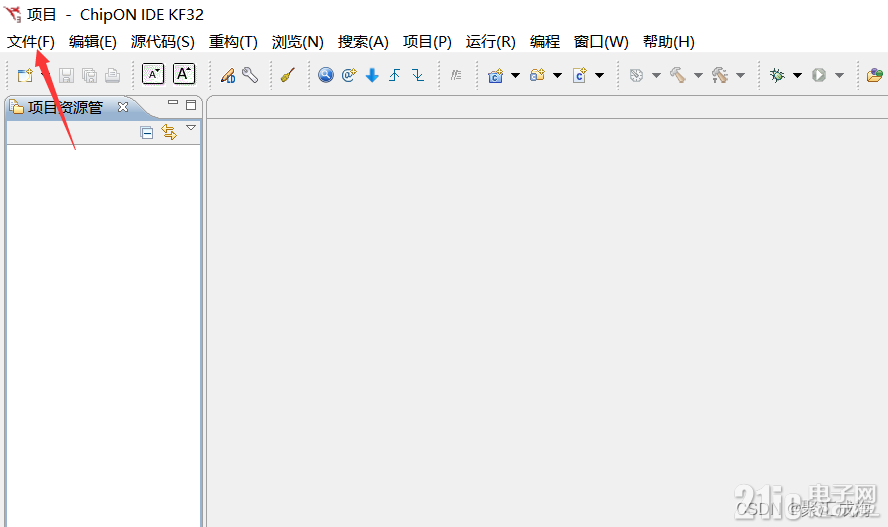Maximize the project explorer panel
The height and width of the screenshot is (527, 888).
pos(191,105)
